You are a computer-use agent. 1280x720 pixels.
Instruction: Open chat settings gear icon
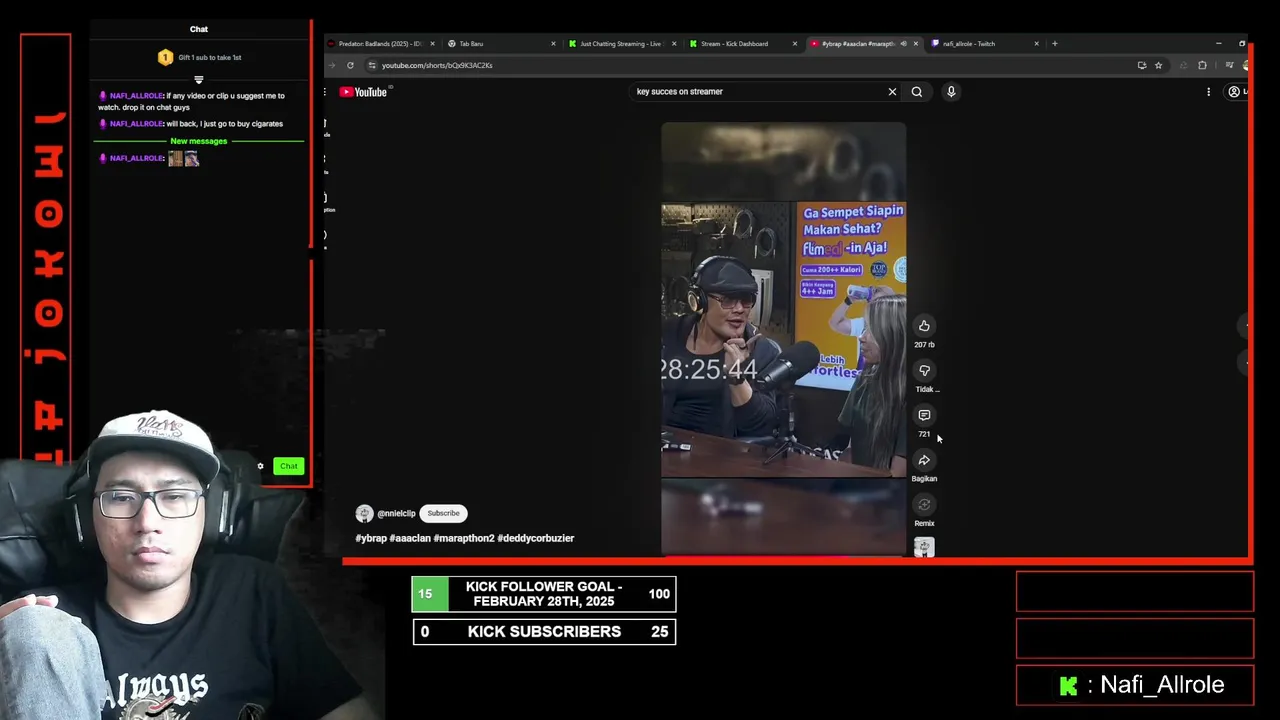[260, 466]
